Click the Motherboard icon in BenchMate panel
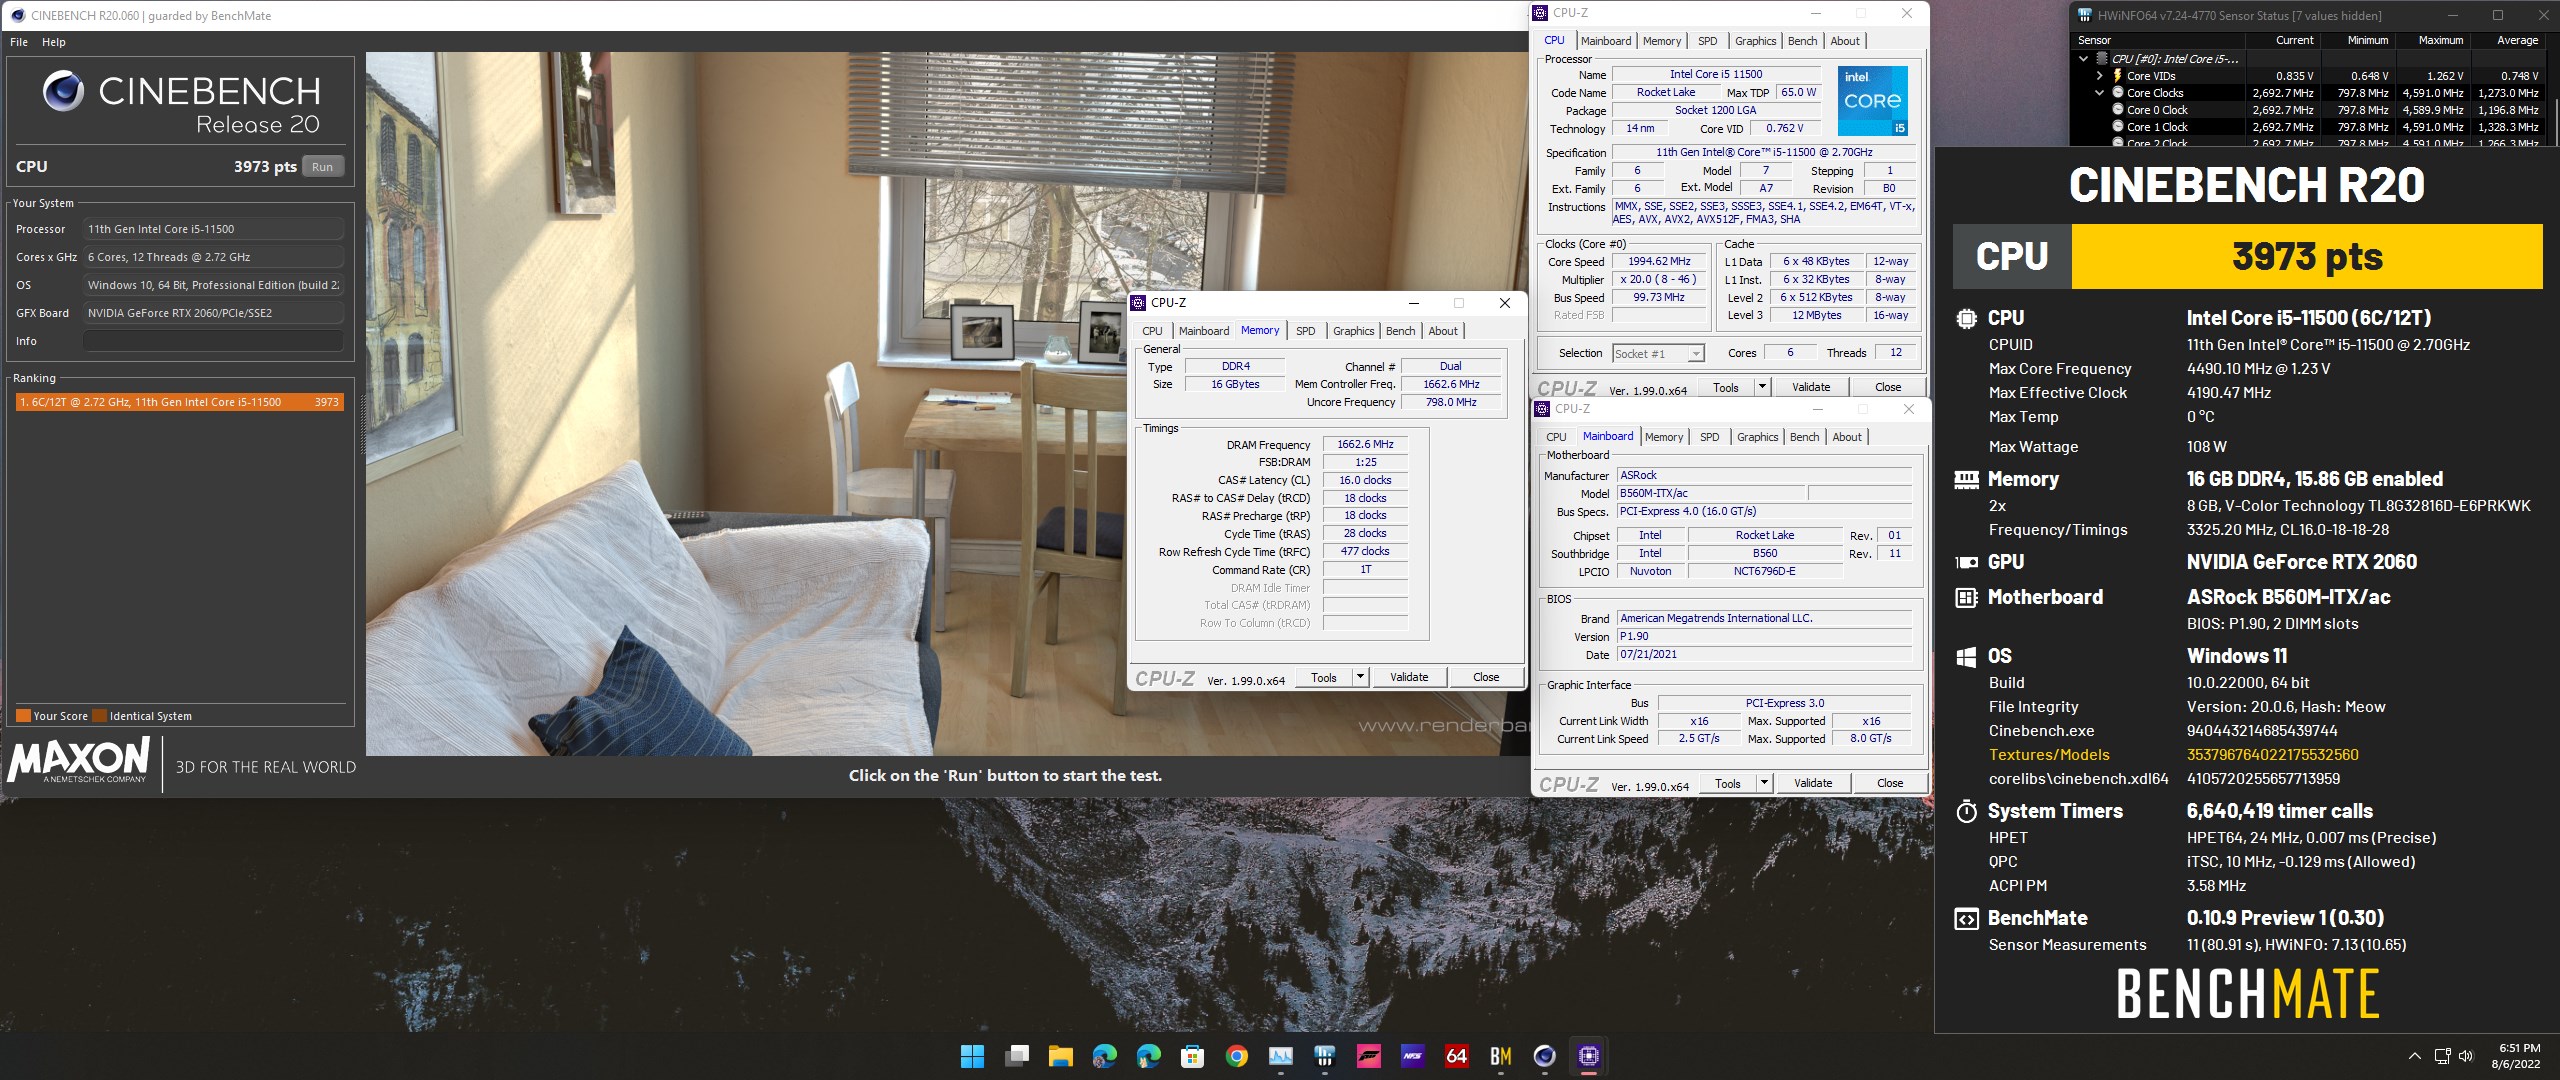Viewport: 2560px width, 1080px height. (1966, 598)
